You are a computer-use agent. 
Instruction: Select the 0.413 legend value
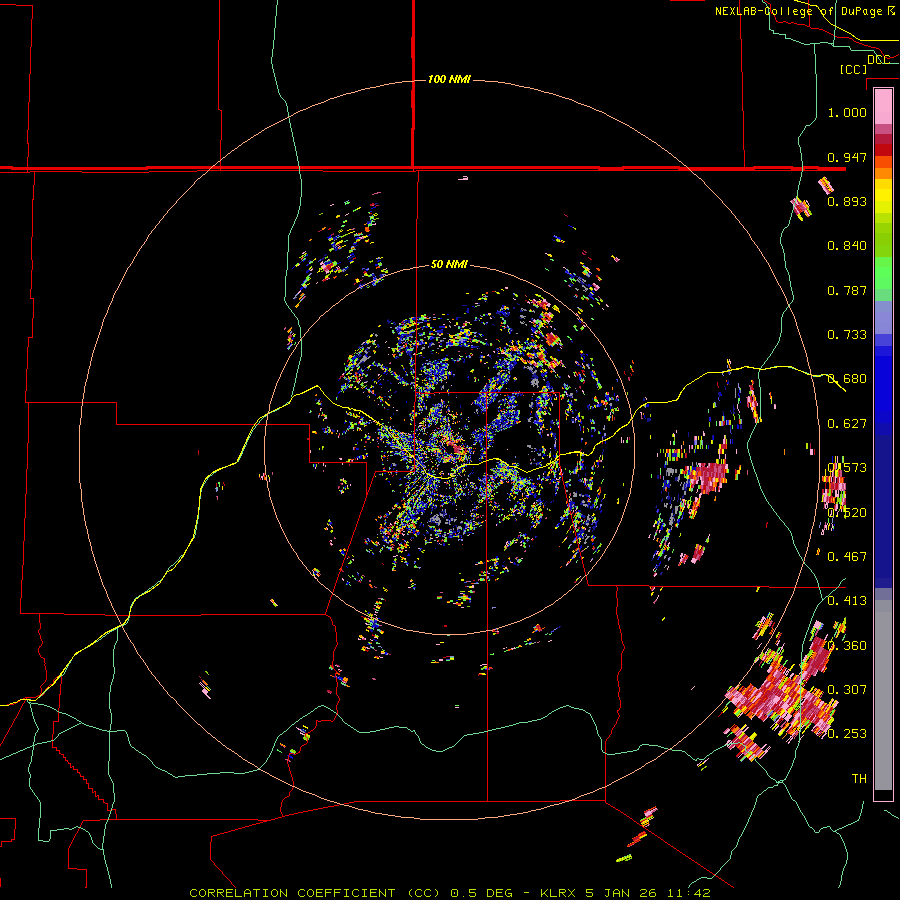click(847, 601)
